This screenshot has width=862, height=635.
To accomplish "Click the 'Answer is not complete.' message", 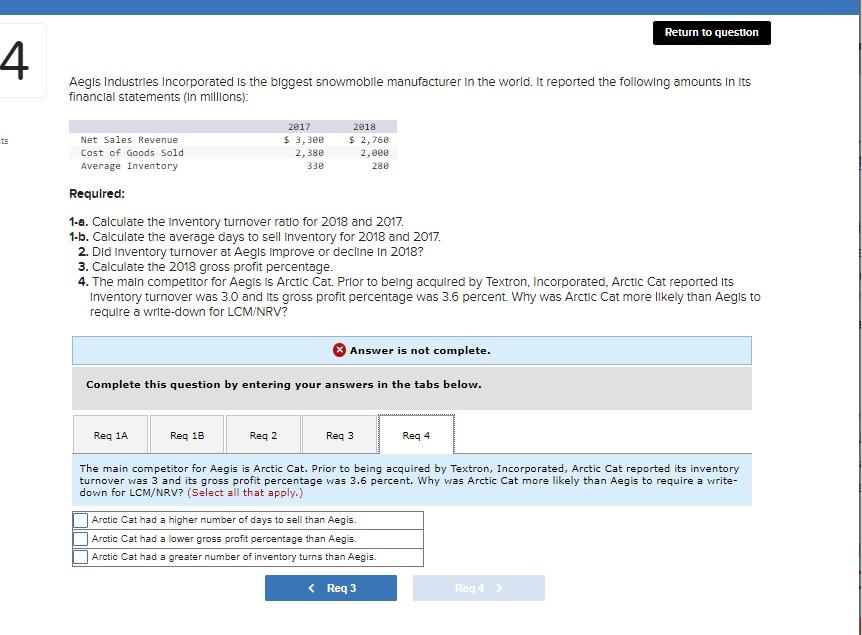I will pyautogui.click(x=420, y=350).
